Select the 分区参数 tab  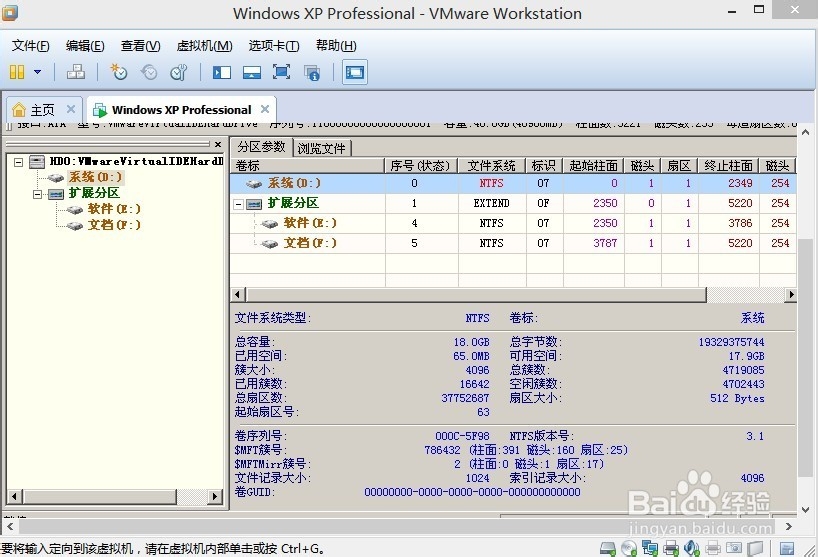point(261,147)
